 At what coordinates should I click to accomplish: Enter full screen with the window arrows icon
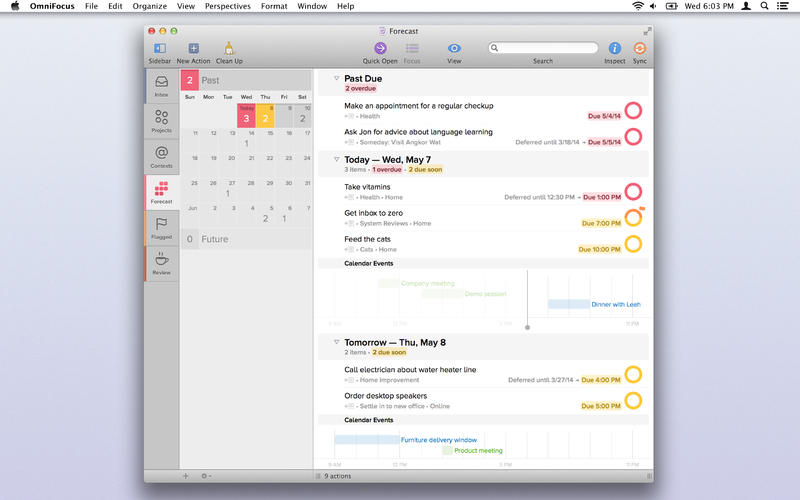tap(647, 32)
